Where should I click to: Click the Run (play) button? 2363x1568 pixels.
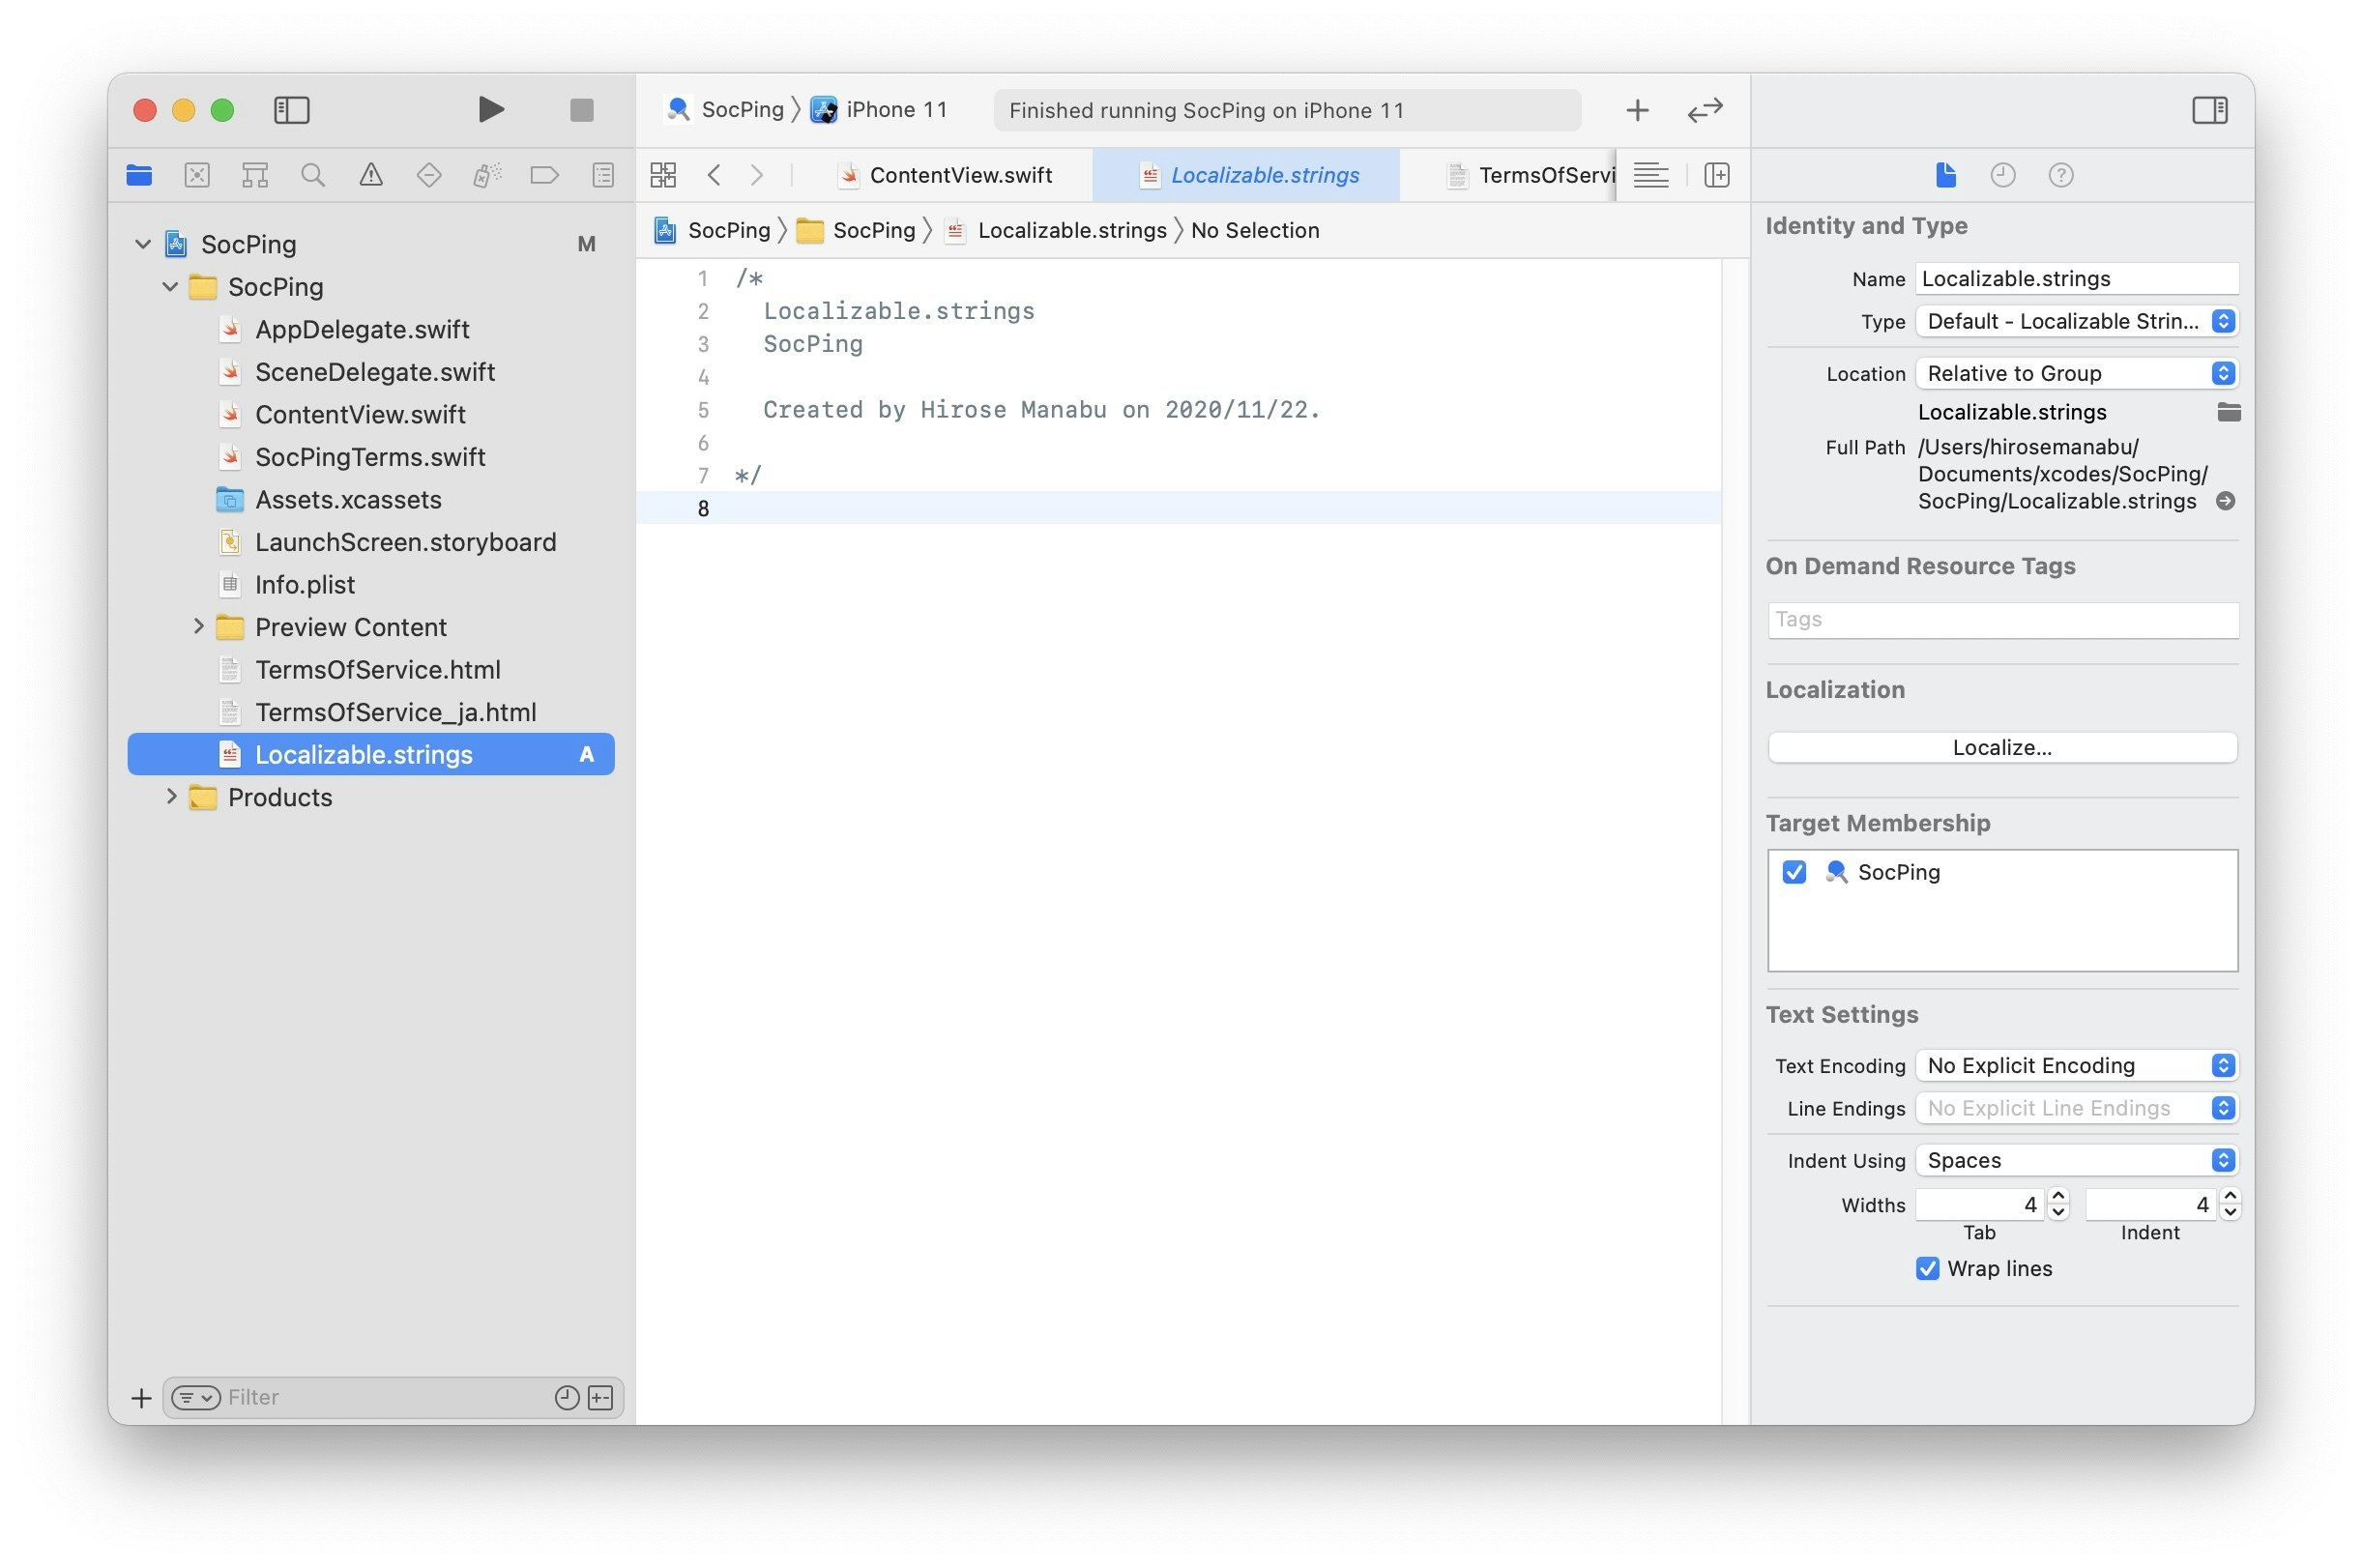pyautogui.click(x=490, y=109)
